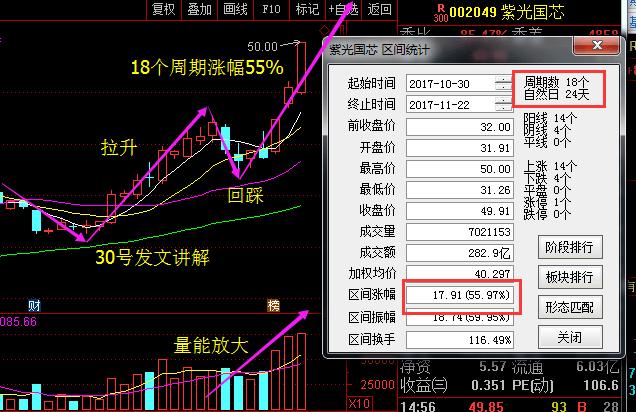Decrease start date with down spinner
The height and width of the screenshot is (412, 636).
tap(503, 88)
